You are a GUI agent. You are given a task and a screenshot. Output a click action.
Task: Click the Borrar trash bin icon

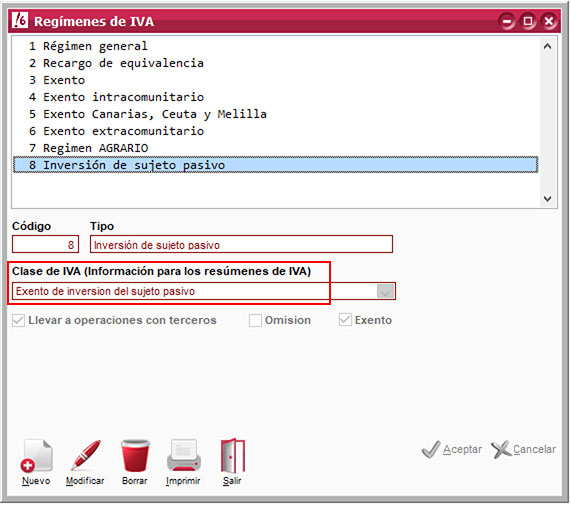pyautogui.click(x=135, y=455)
